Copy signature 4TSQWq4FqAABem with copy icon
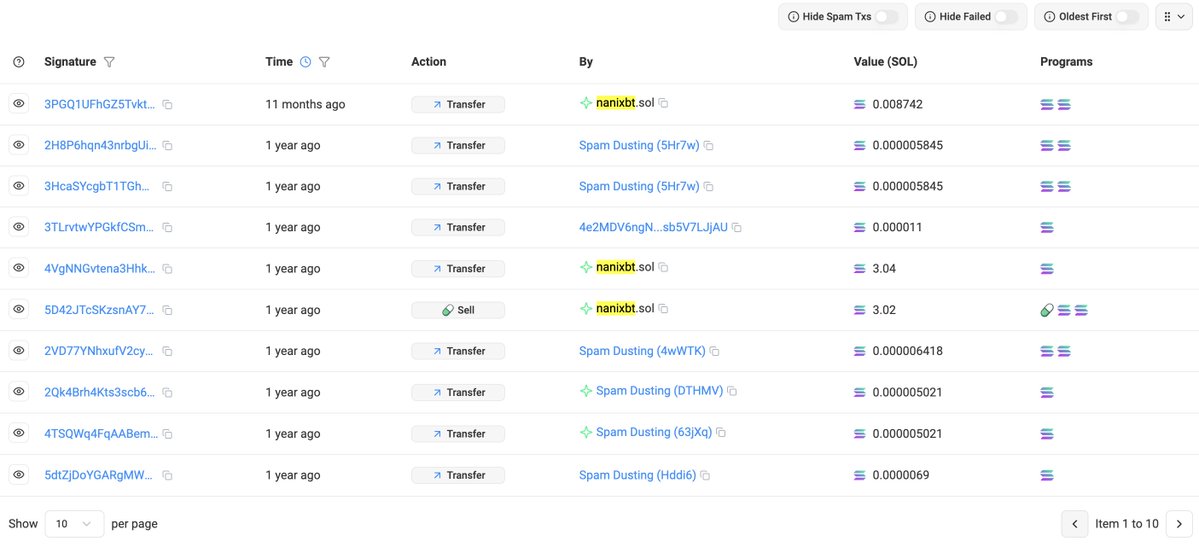The height and width of the screenshot is (547, 1199). pyautogui.click(x=167, y=435)
